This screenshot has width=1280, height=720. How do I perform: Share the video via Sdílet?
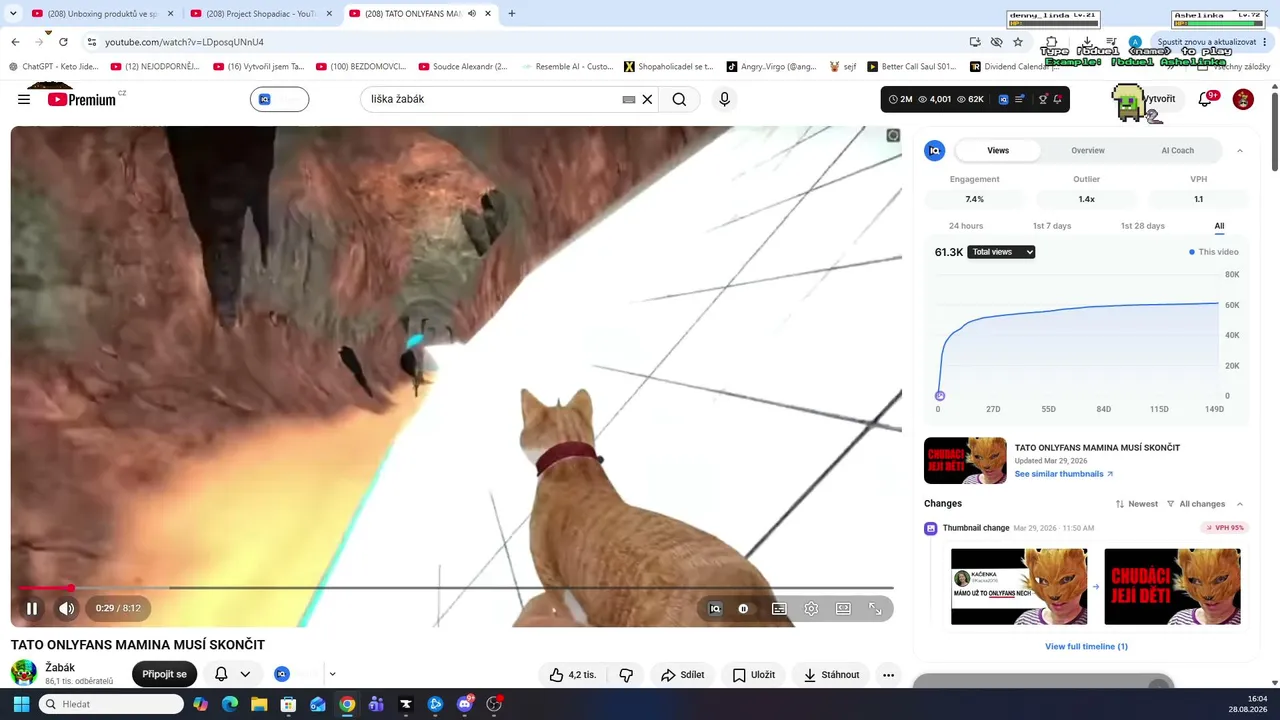pyautogui.click(x=682, y=675)
